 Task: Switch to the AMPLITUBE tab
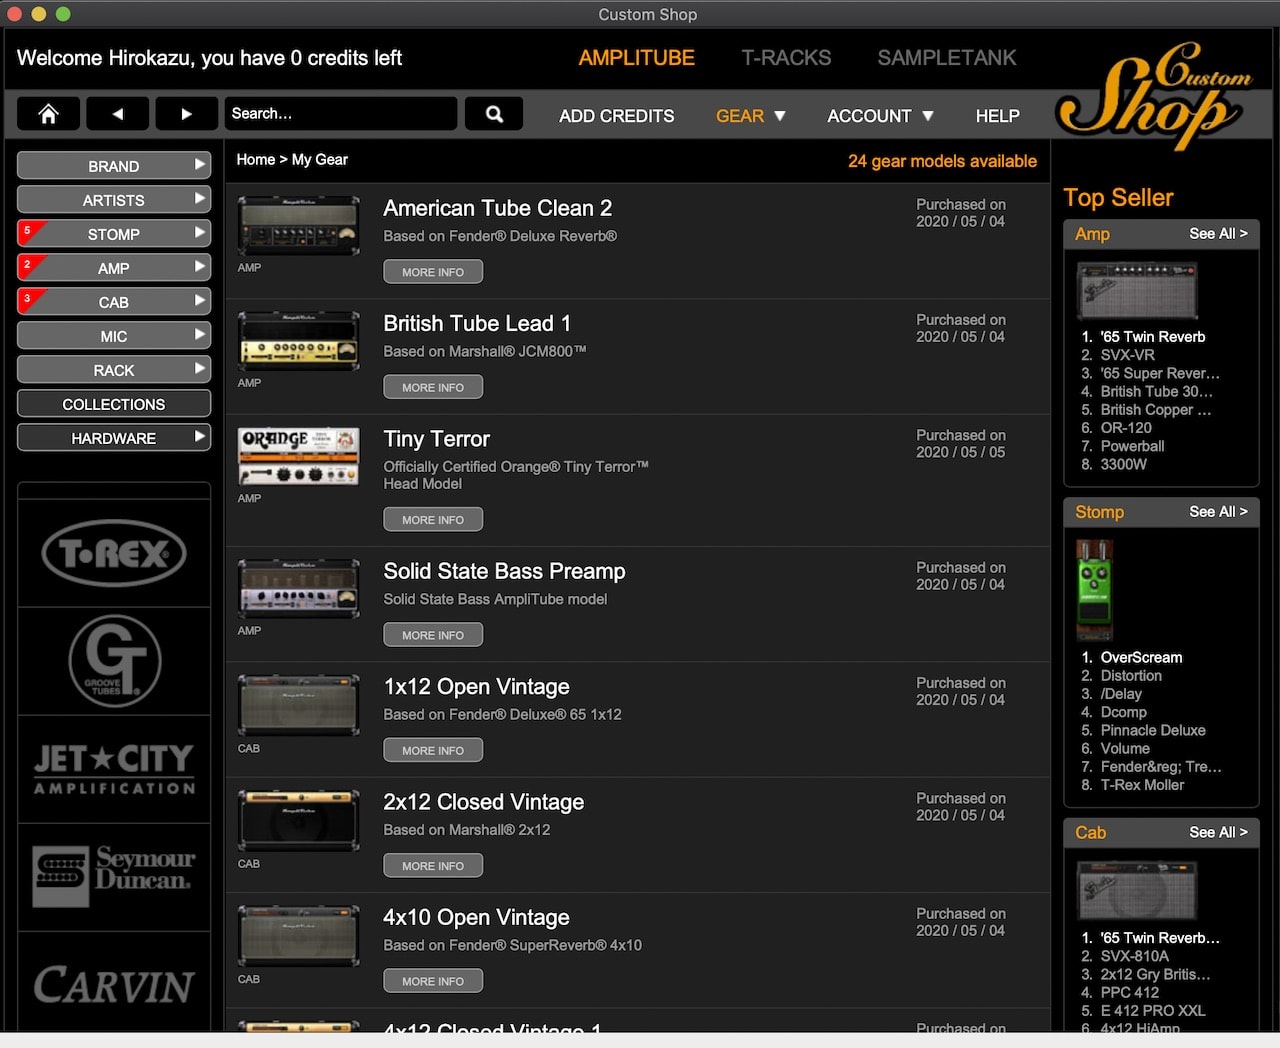636,58
